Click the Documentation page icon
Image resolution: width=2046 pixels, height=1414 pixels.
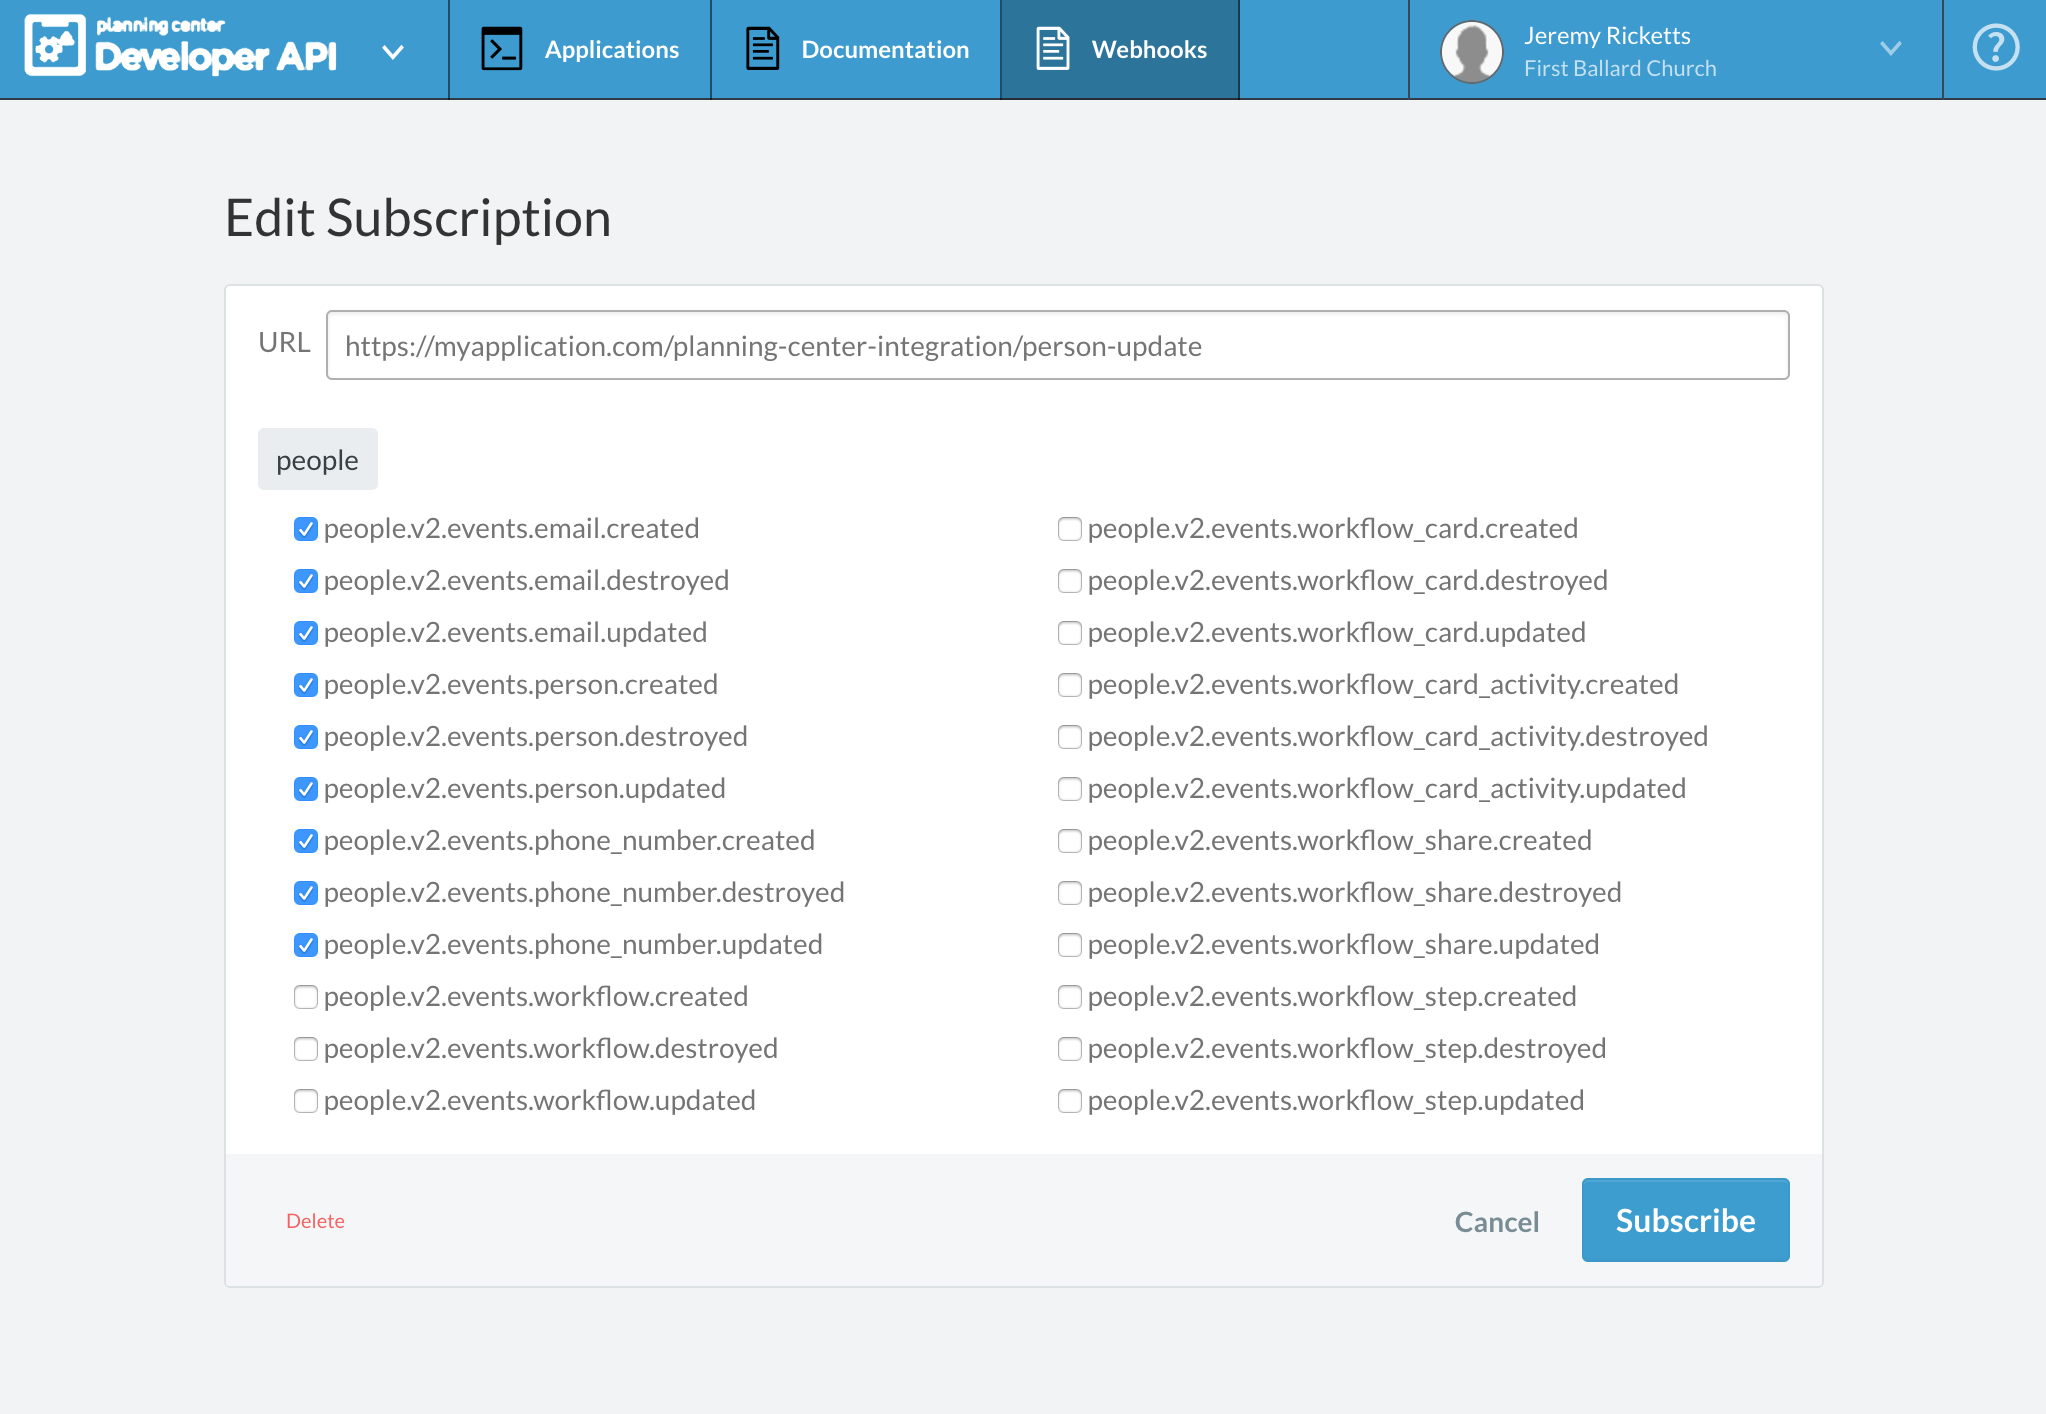(762, 49)
